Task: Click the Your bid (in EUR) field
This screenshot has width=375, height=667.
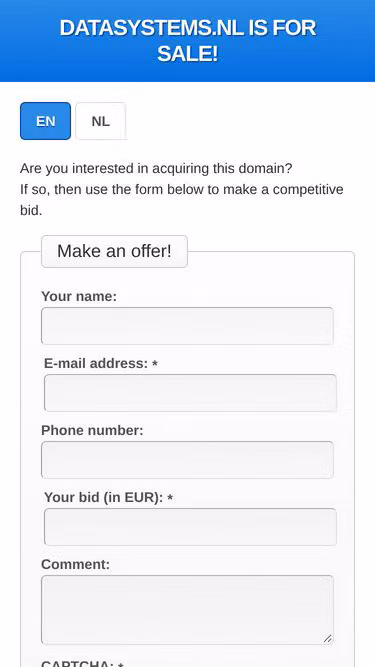Action: 190,527
